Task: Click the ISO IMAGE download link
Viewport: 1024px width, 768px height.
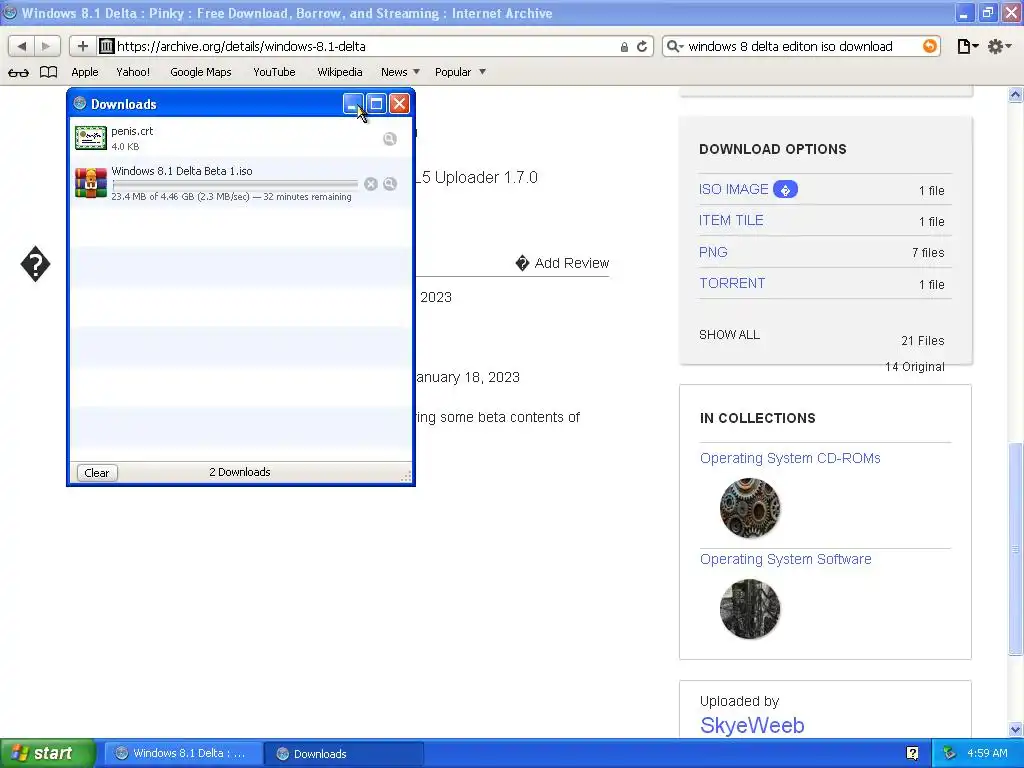Action: point(733,189)
